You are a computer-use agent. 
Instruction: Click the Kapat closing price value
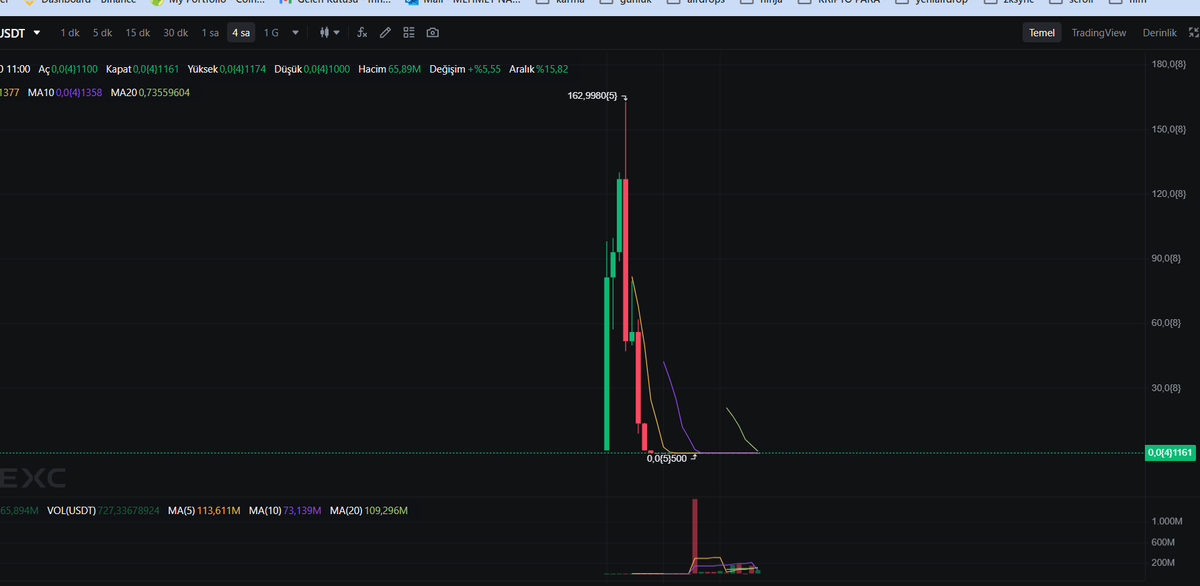pyautogui.click(x=156, y=68)
